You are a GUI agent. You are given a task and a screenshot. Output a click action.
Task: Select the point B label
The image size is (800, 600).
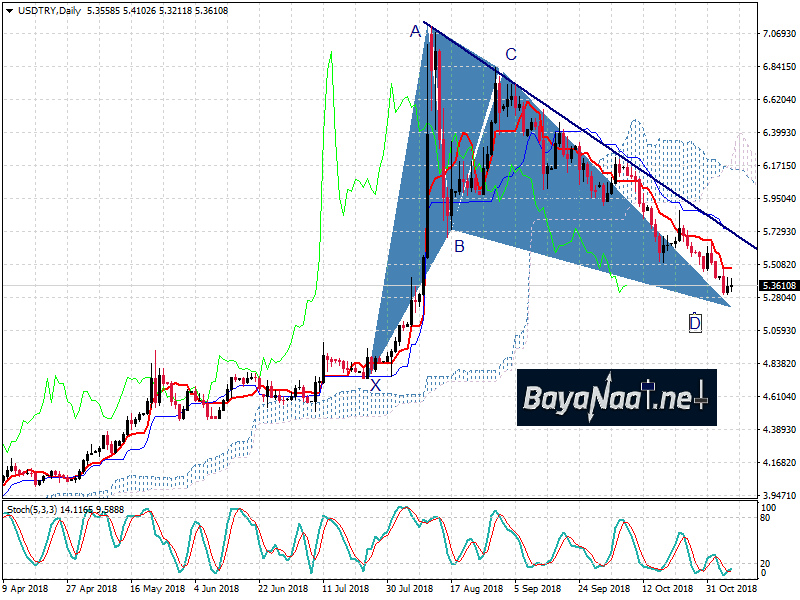pyautogui.click(x=459, y=245)
